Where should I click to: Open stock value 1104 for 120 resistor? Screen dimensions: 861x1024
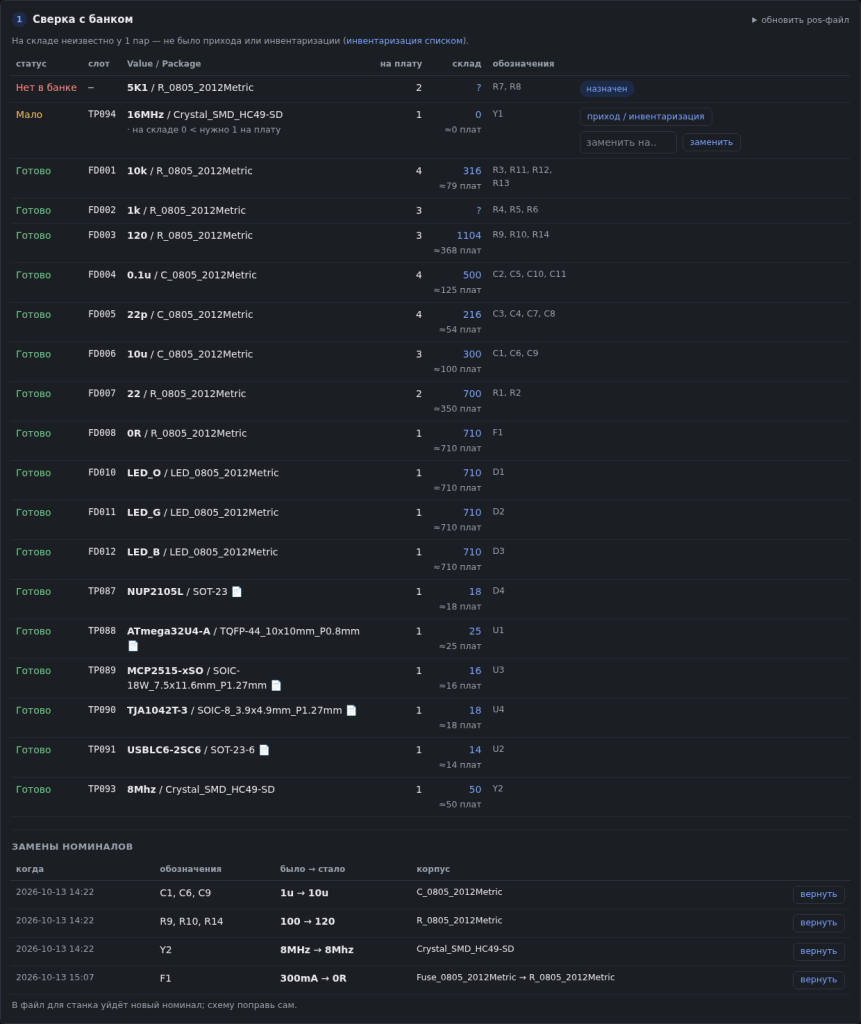tap(468, 236)
